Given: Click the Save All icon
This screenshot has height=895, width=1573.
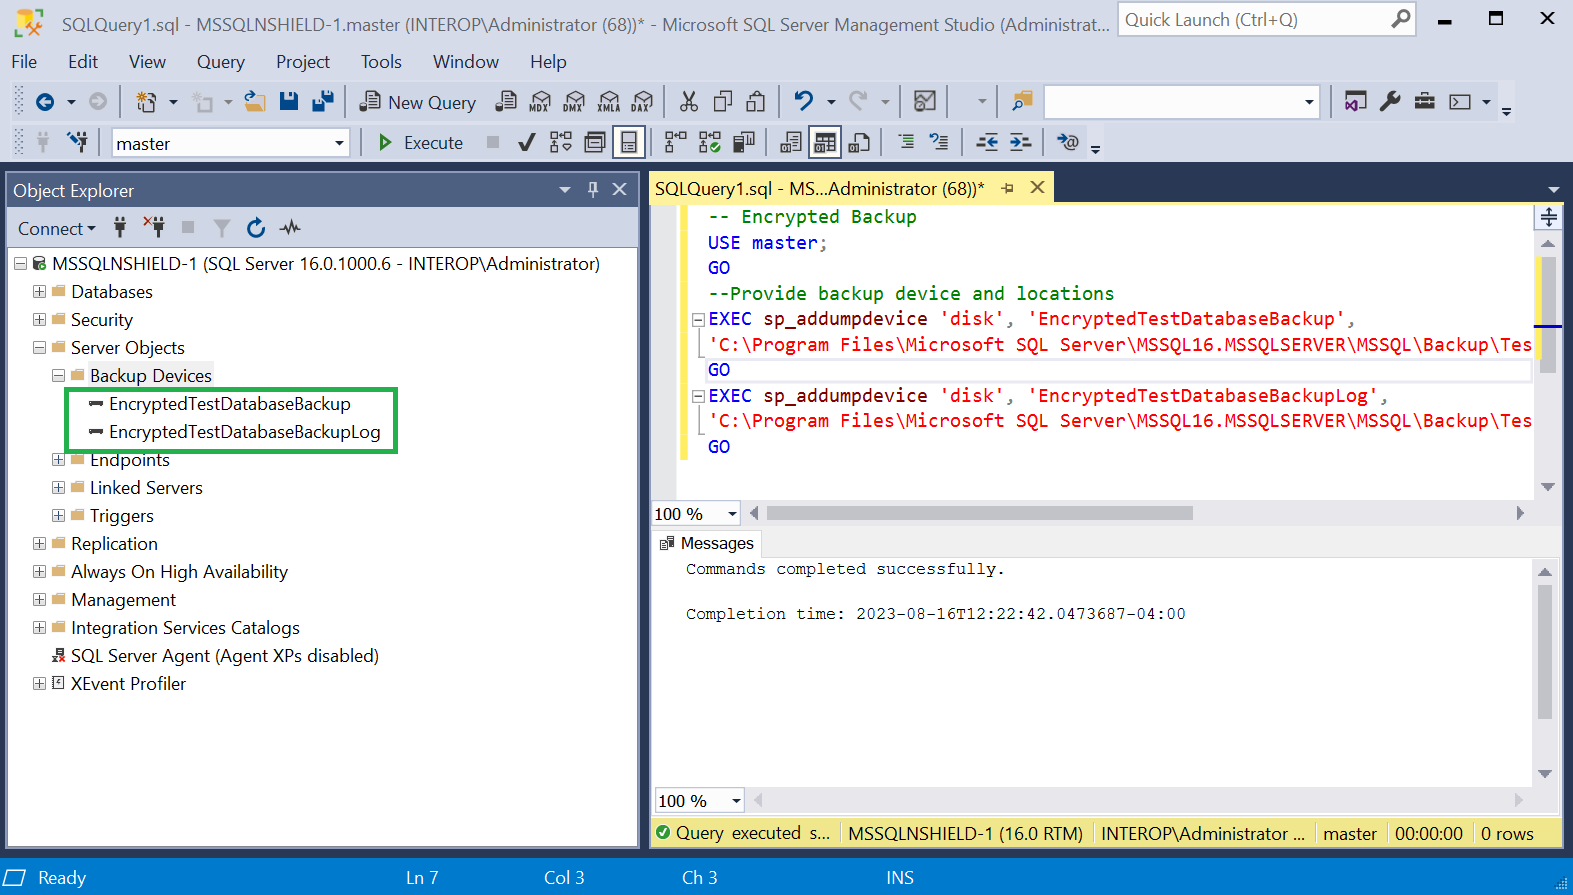Looking at the screenshot, I should click(323, 101).
